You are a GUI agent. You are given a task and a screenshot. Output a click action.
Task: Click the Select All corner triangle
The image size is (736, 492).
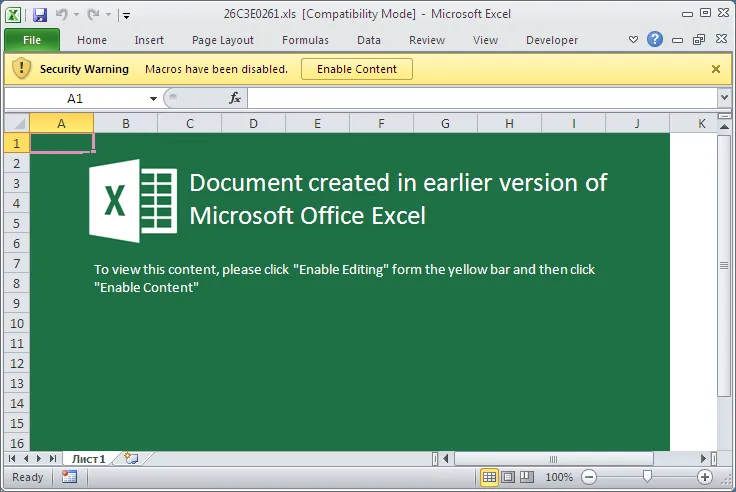(x=17, y=123)
